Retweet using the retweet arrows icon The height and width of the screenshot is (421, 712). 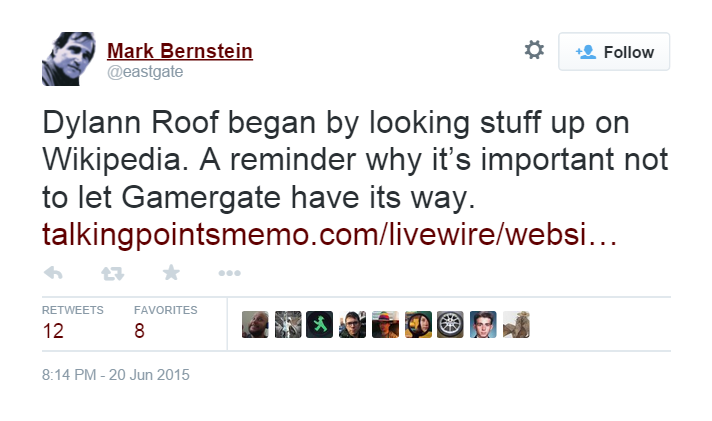112,273
